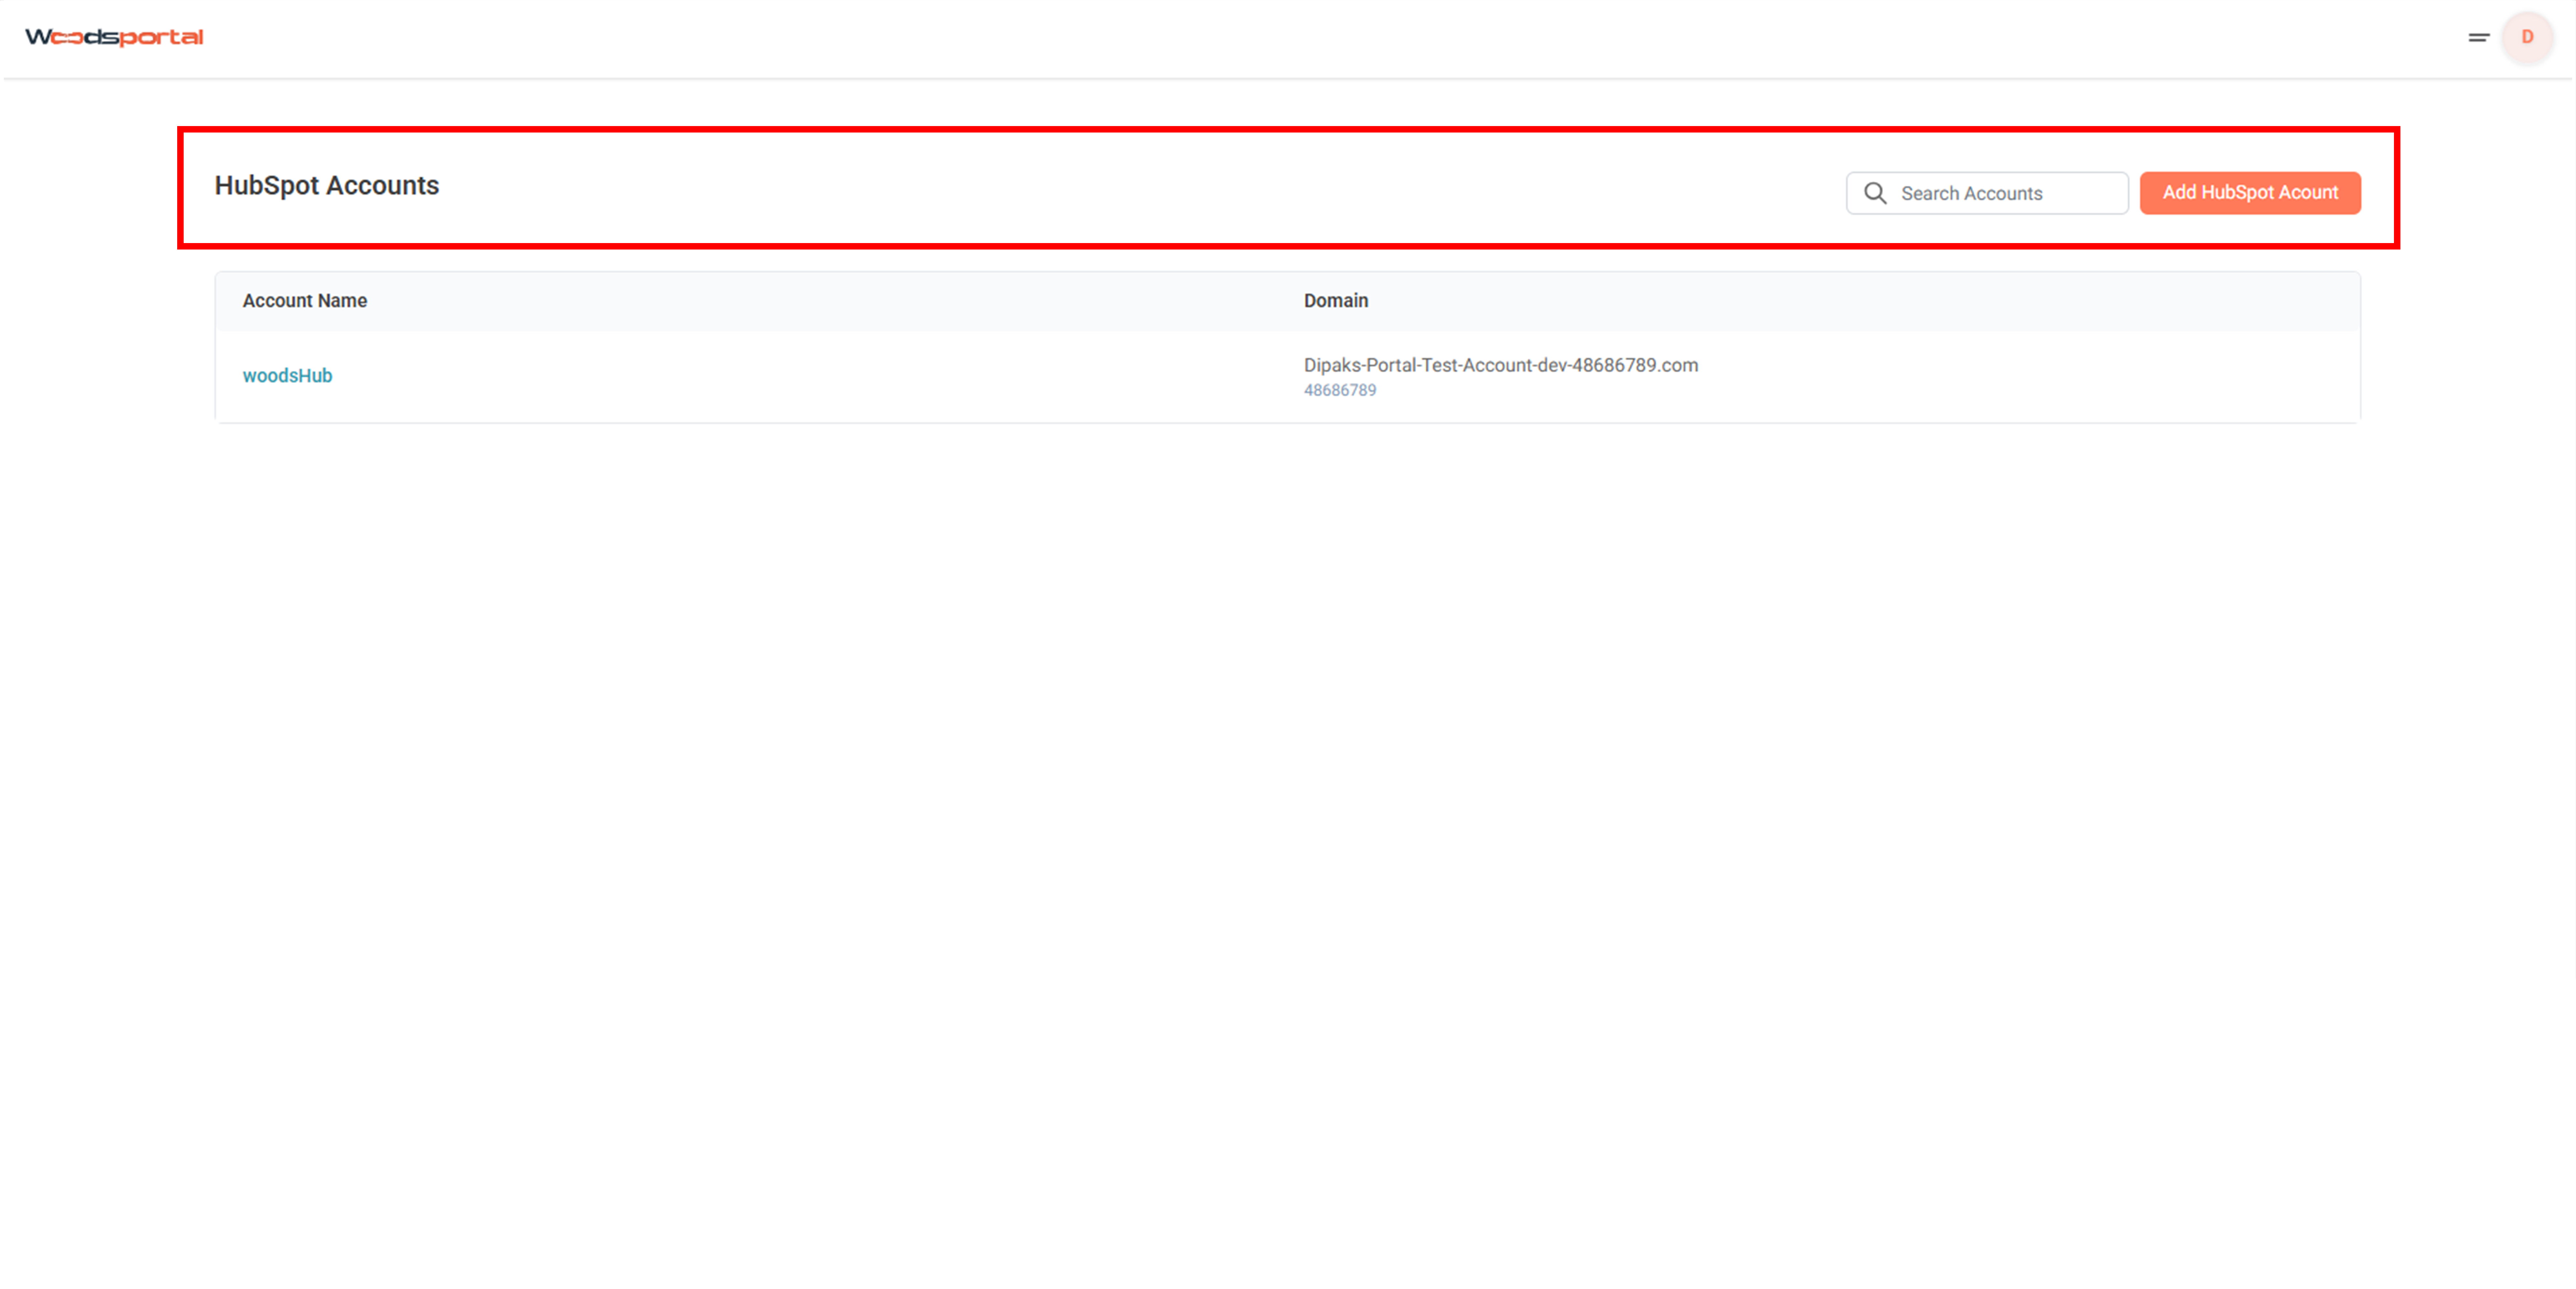The width and height of the screenshot is (2576, 1289).
Task: Click the HubSpot Accounts heading
Action: [x=327, y=186]
